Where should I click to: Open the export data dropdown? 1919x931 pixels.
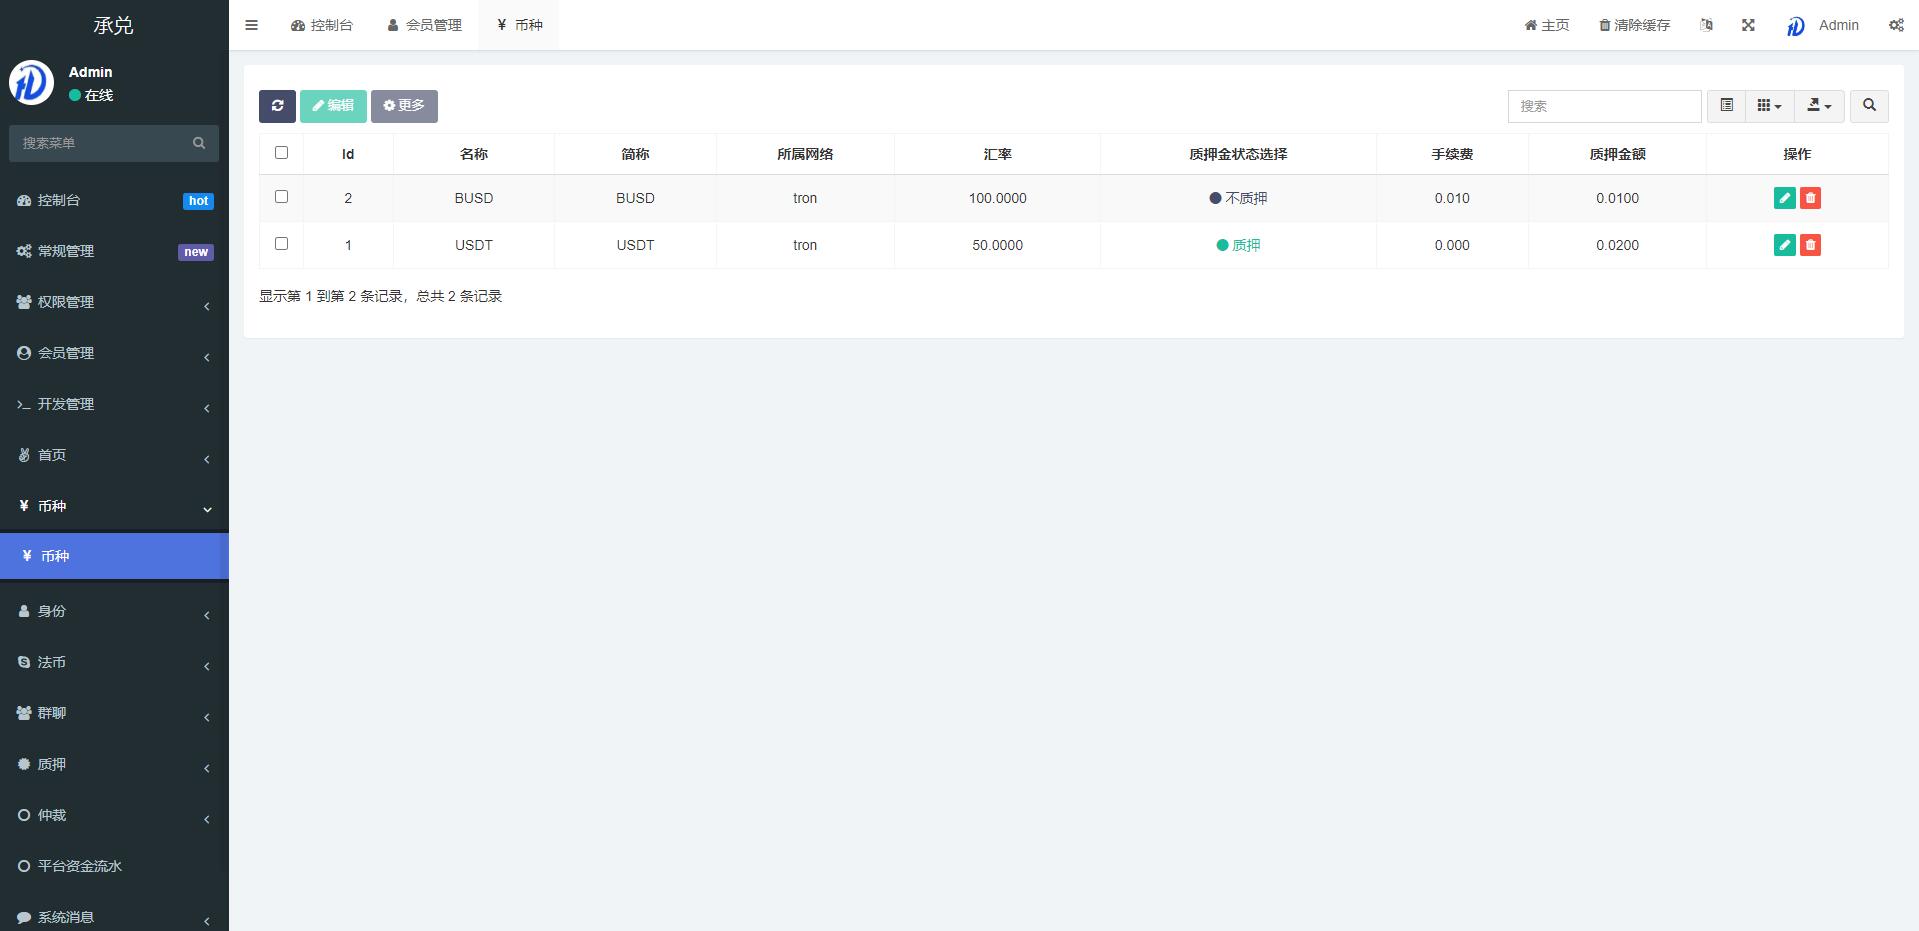click(1819, 106)
